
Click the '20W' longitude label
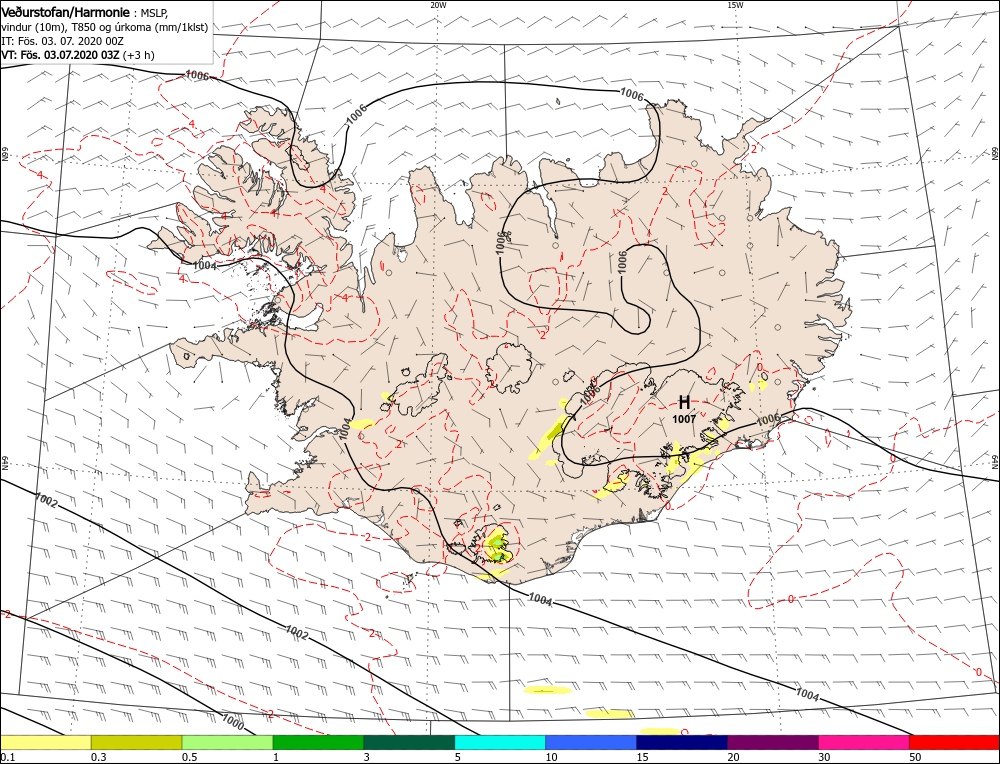tap(438, 4)
